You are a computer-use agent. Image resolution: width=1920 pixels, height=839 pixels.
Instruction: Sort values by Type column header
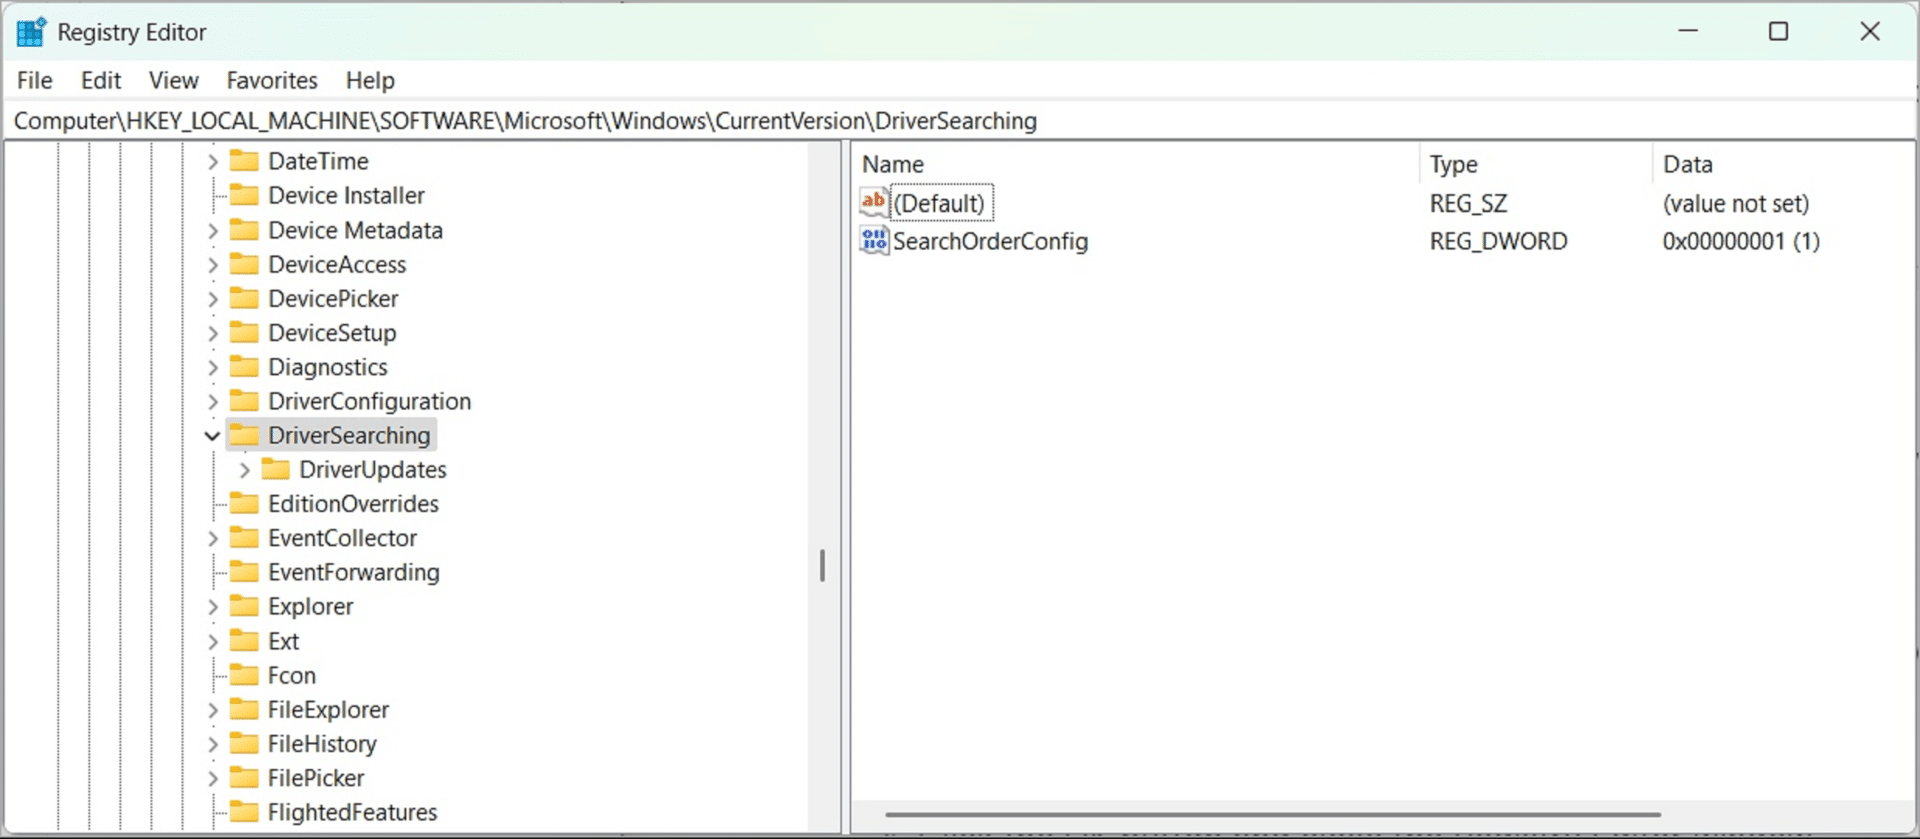[1536, 164]
